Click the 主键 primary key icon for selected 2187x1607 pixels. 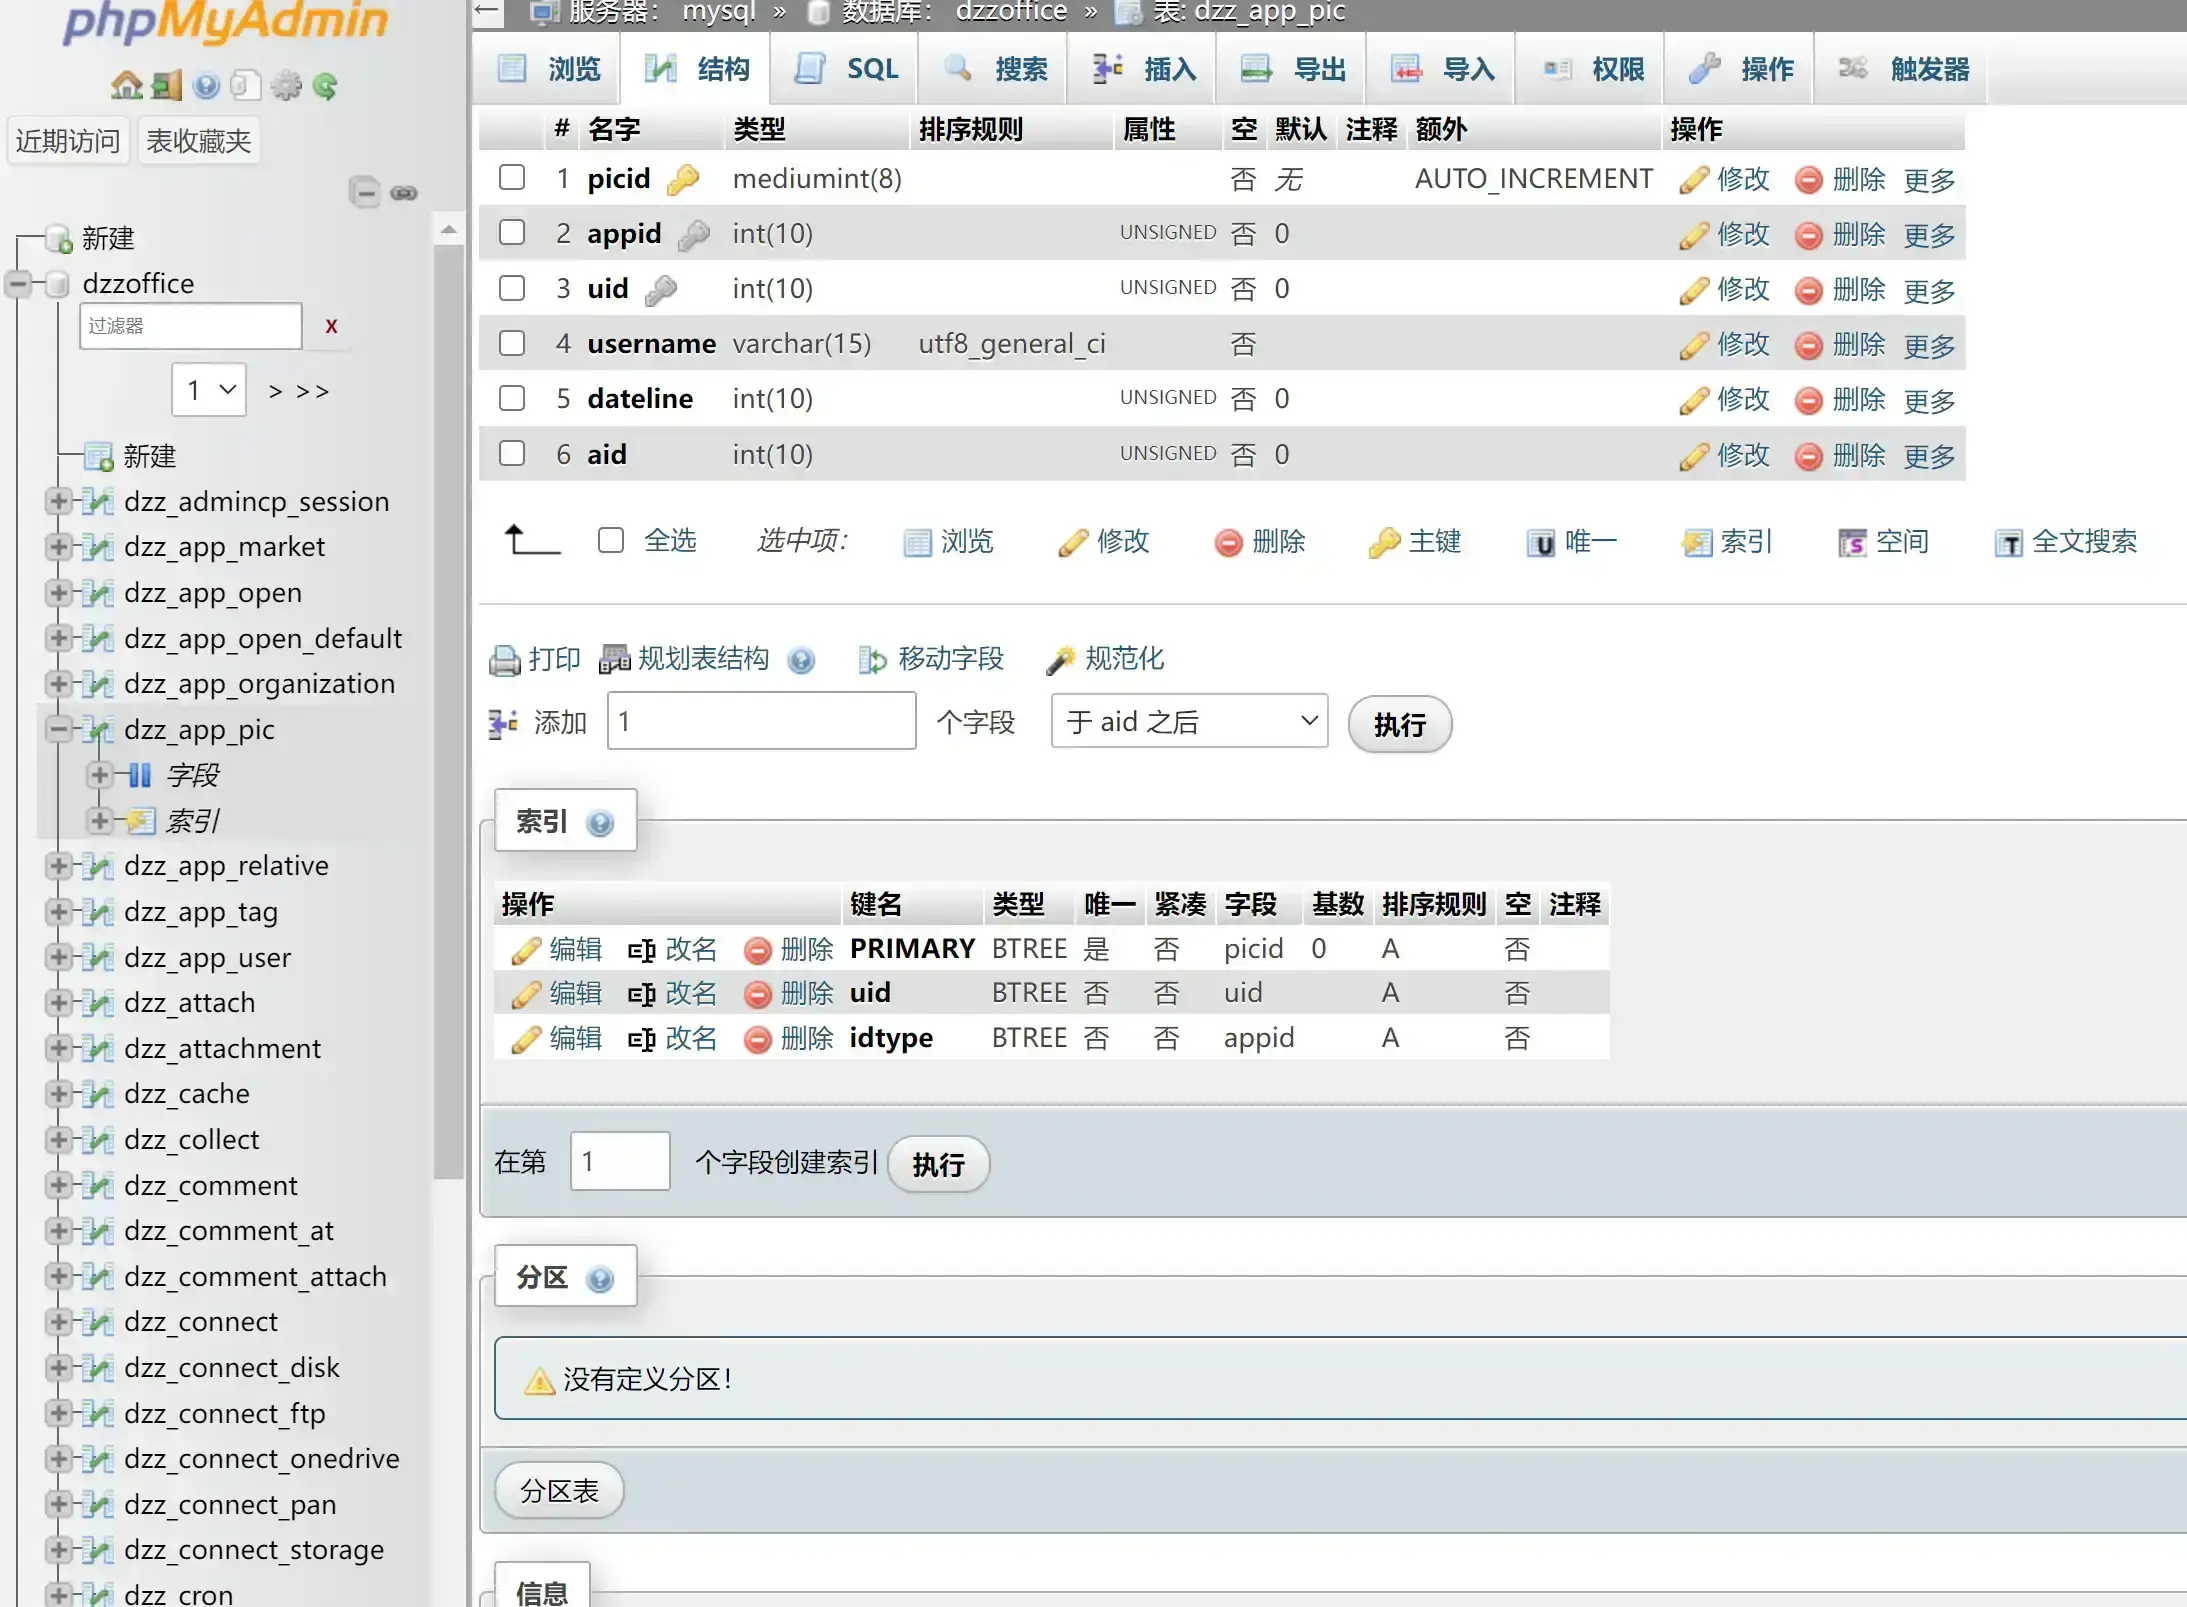[1384, 543]
